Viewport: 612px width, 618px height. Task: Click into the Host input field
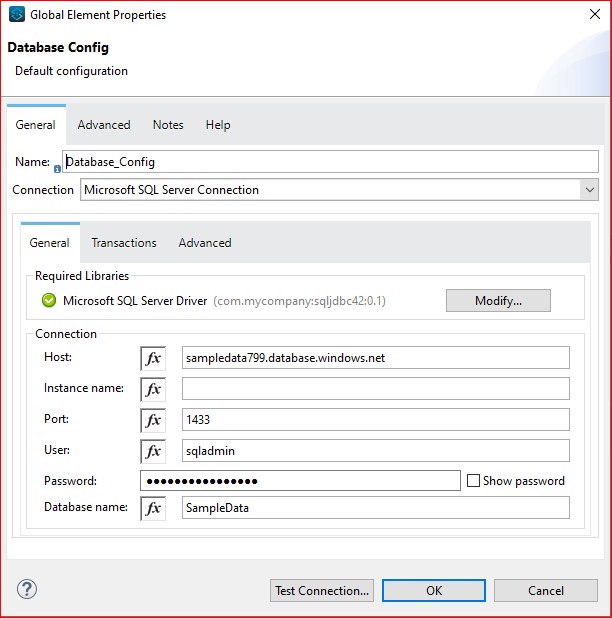376,357
